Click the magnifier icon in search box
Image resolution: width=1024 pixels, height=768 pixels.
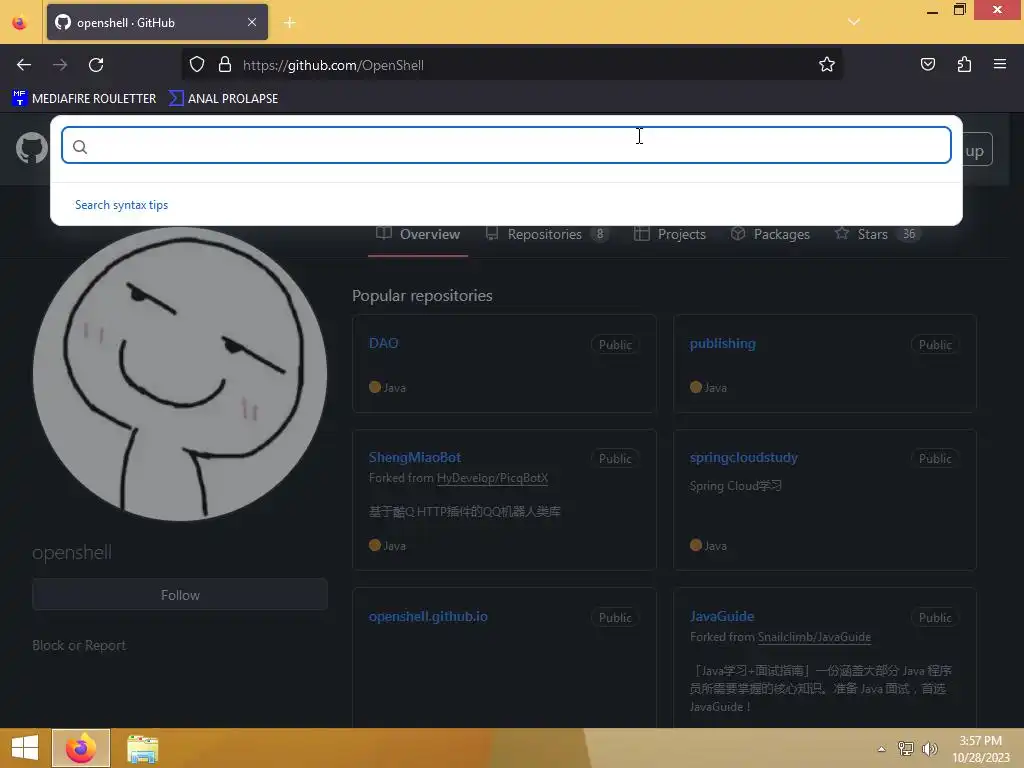(80, 147)
